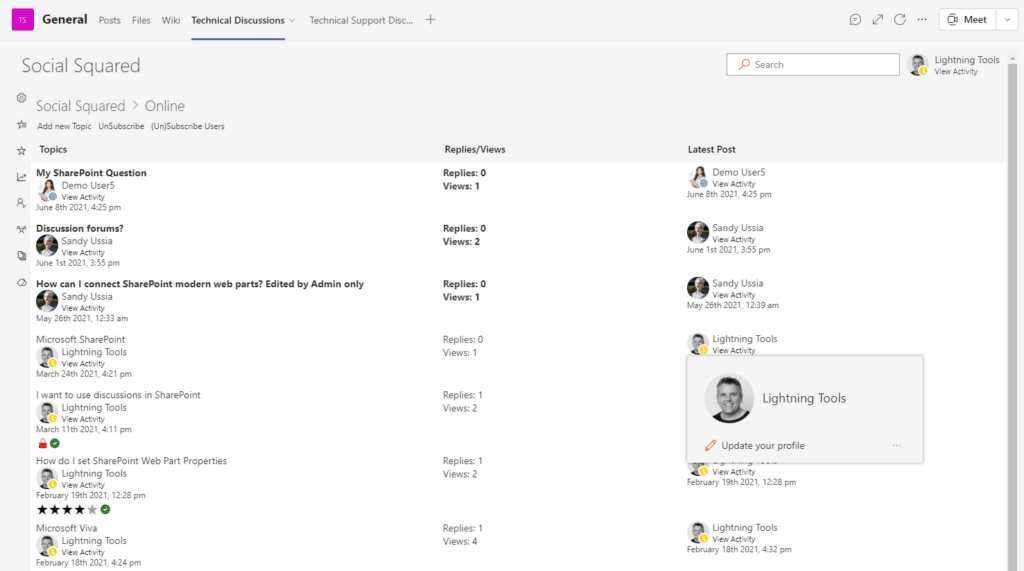Open the settings gear in left sidebar

point(21,98)
